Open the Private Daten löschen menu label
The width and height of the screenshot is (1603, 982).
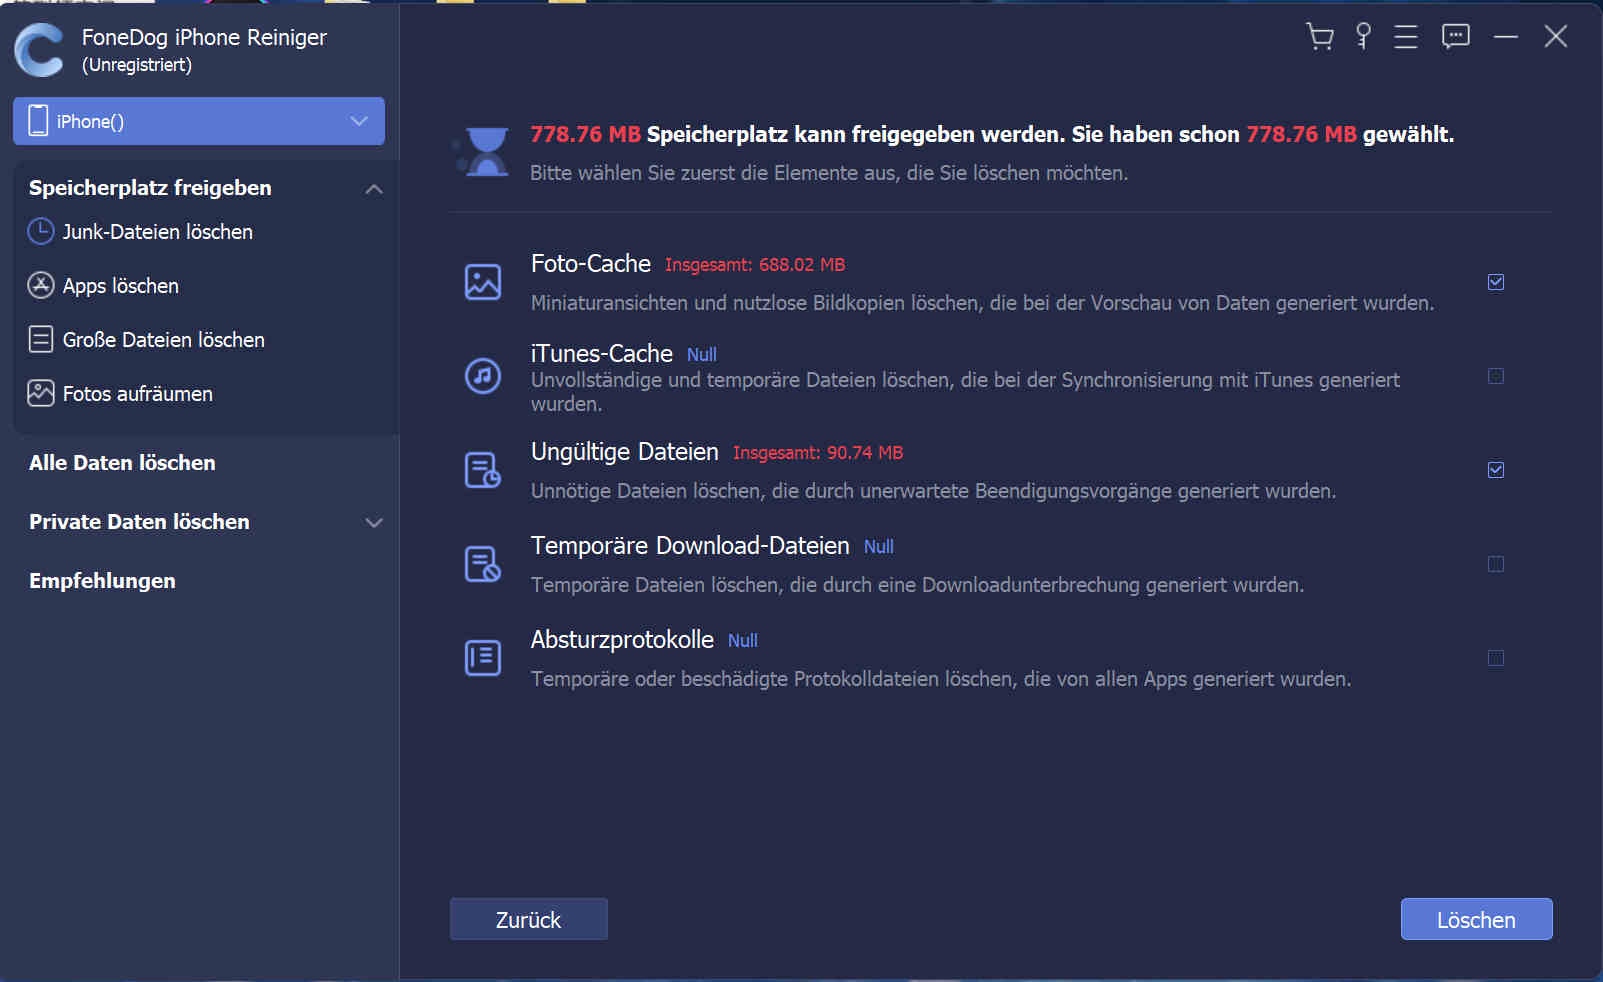point(139,522)
